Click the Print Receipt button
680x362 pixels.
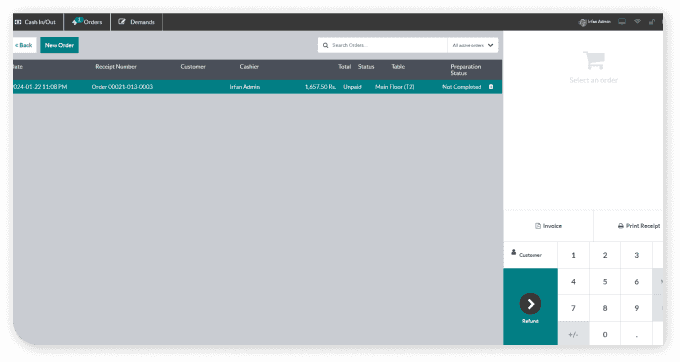coord(628,226)
